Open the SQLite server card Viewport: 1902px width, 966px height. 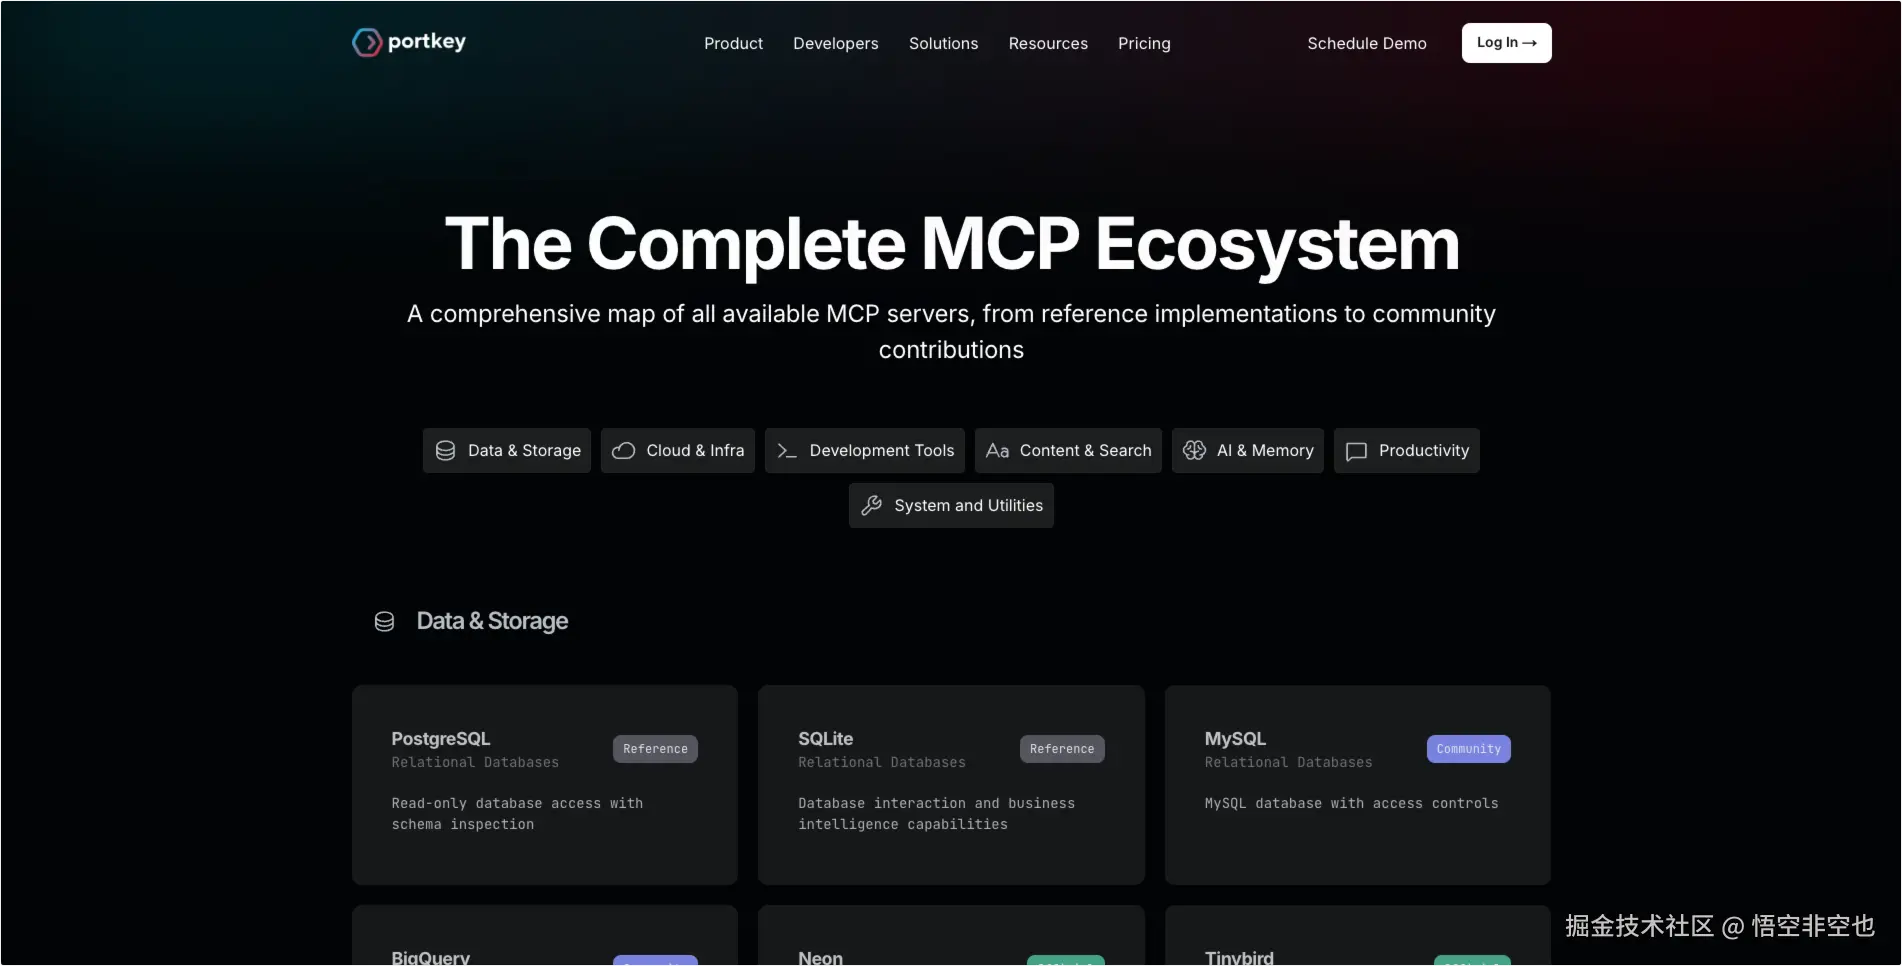click(951, 785)
